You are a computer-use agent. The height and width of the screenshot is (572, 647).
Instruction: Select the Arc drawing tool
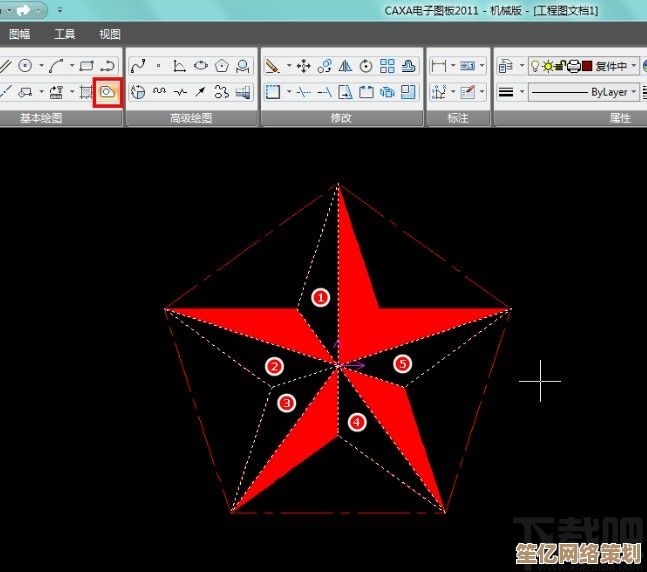click(x=56, y=66)
